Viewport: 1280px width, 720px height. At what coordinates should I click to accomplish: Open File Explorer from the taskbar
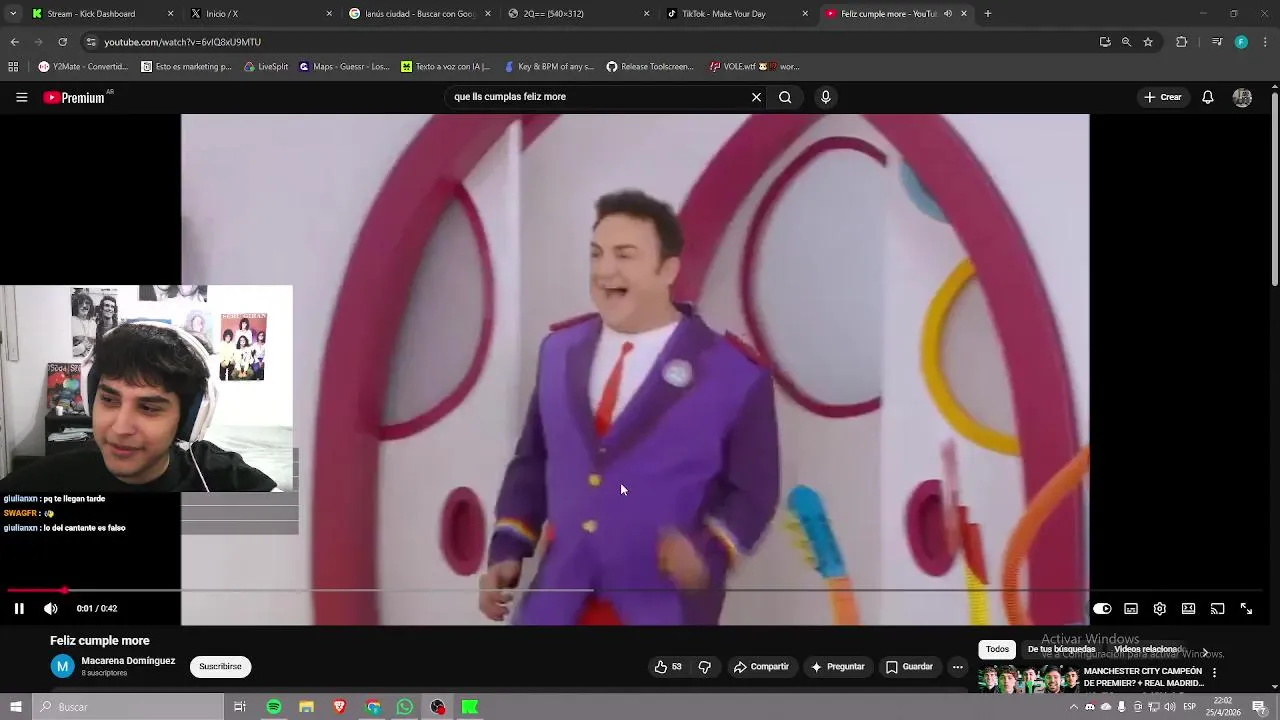coord(306,707)
